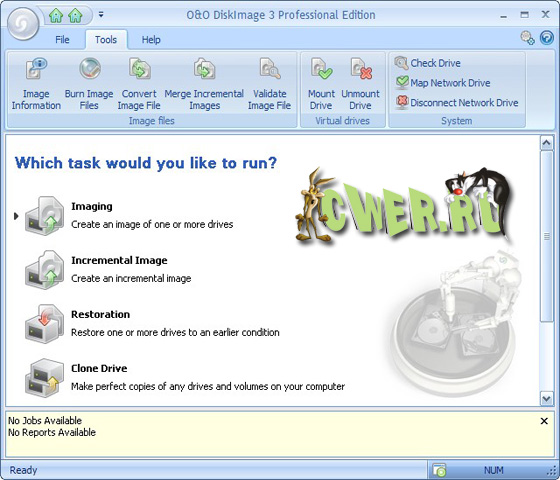
Task: Click the Clone Drive task icon
Action: (x=45, y=378)
